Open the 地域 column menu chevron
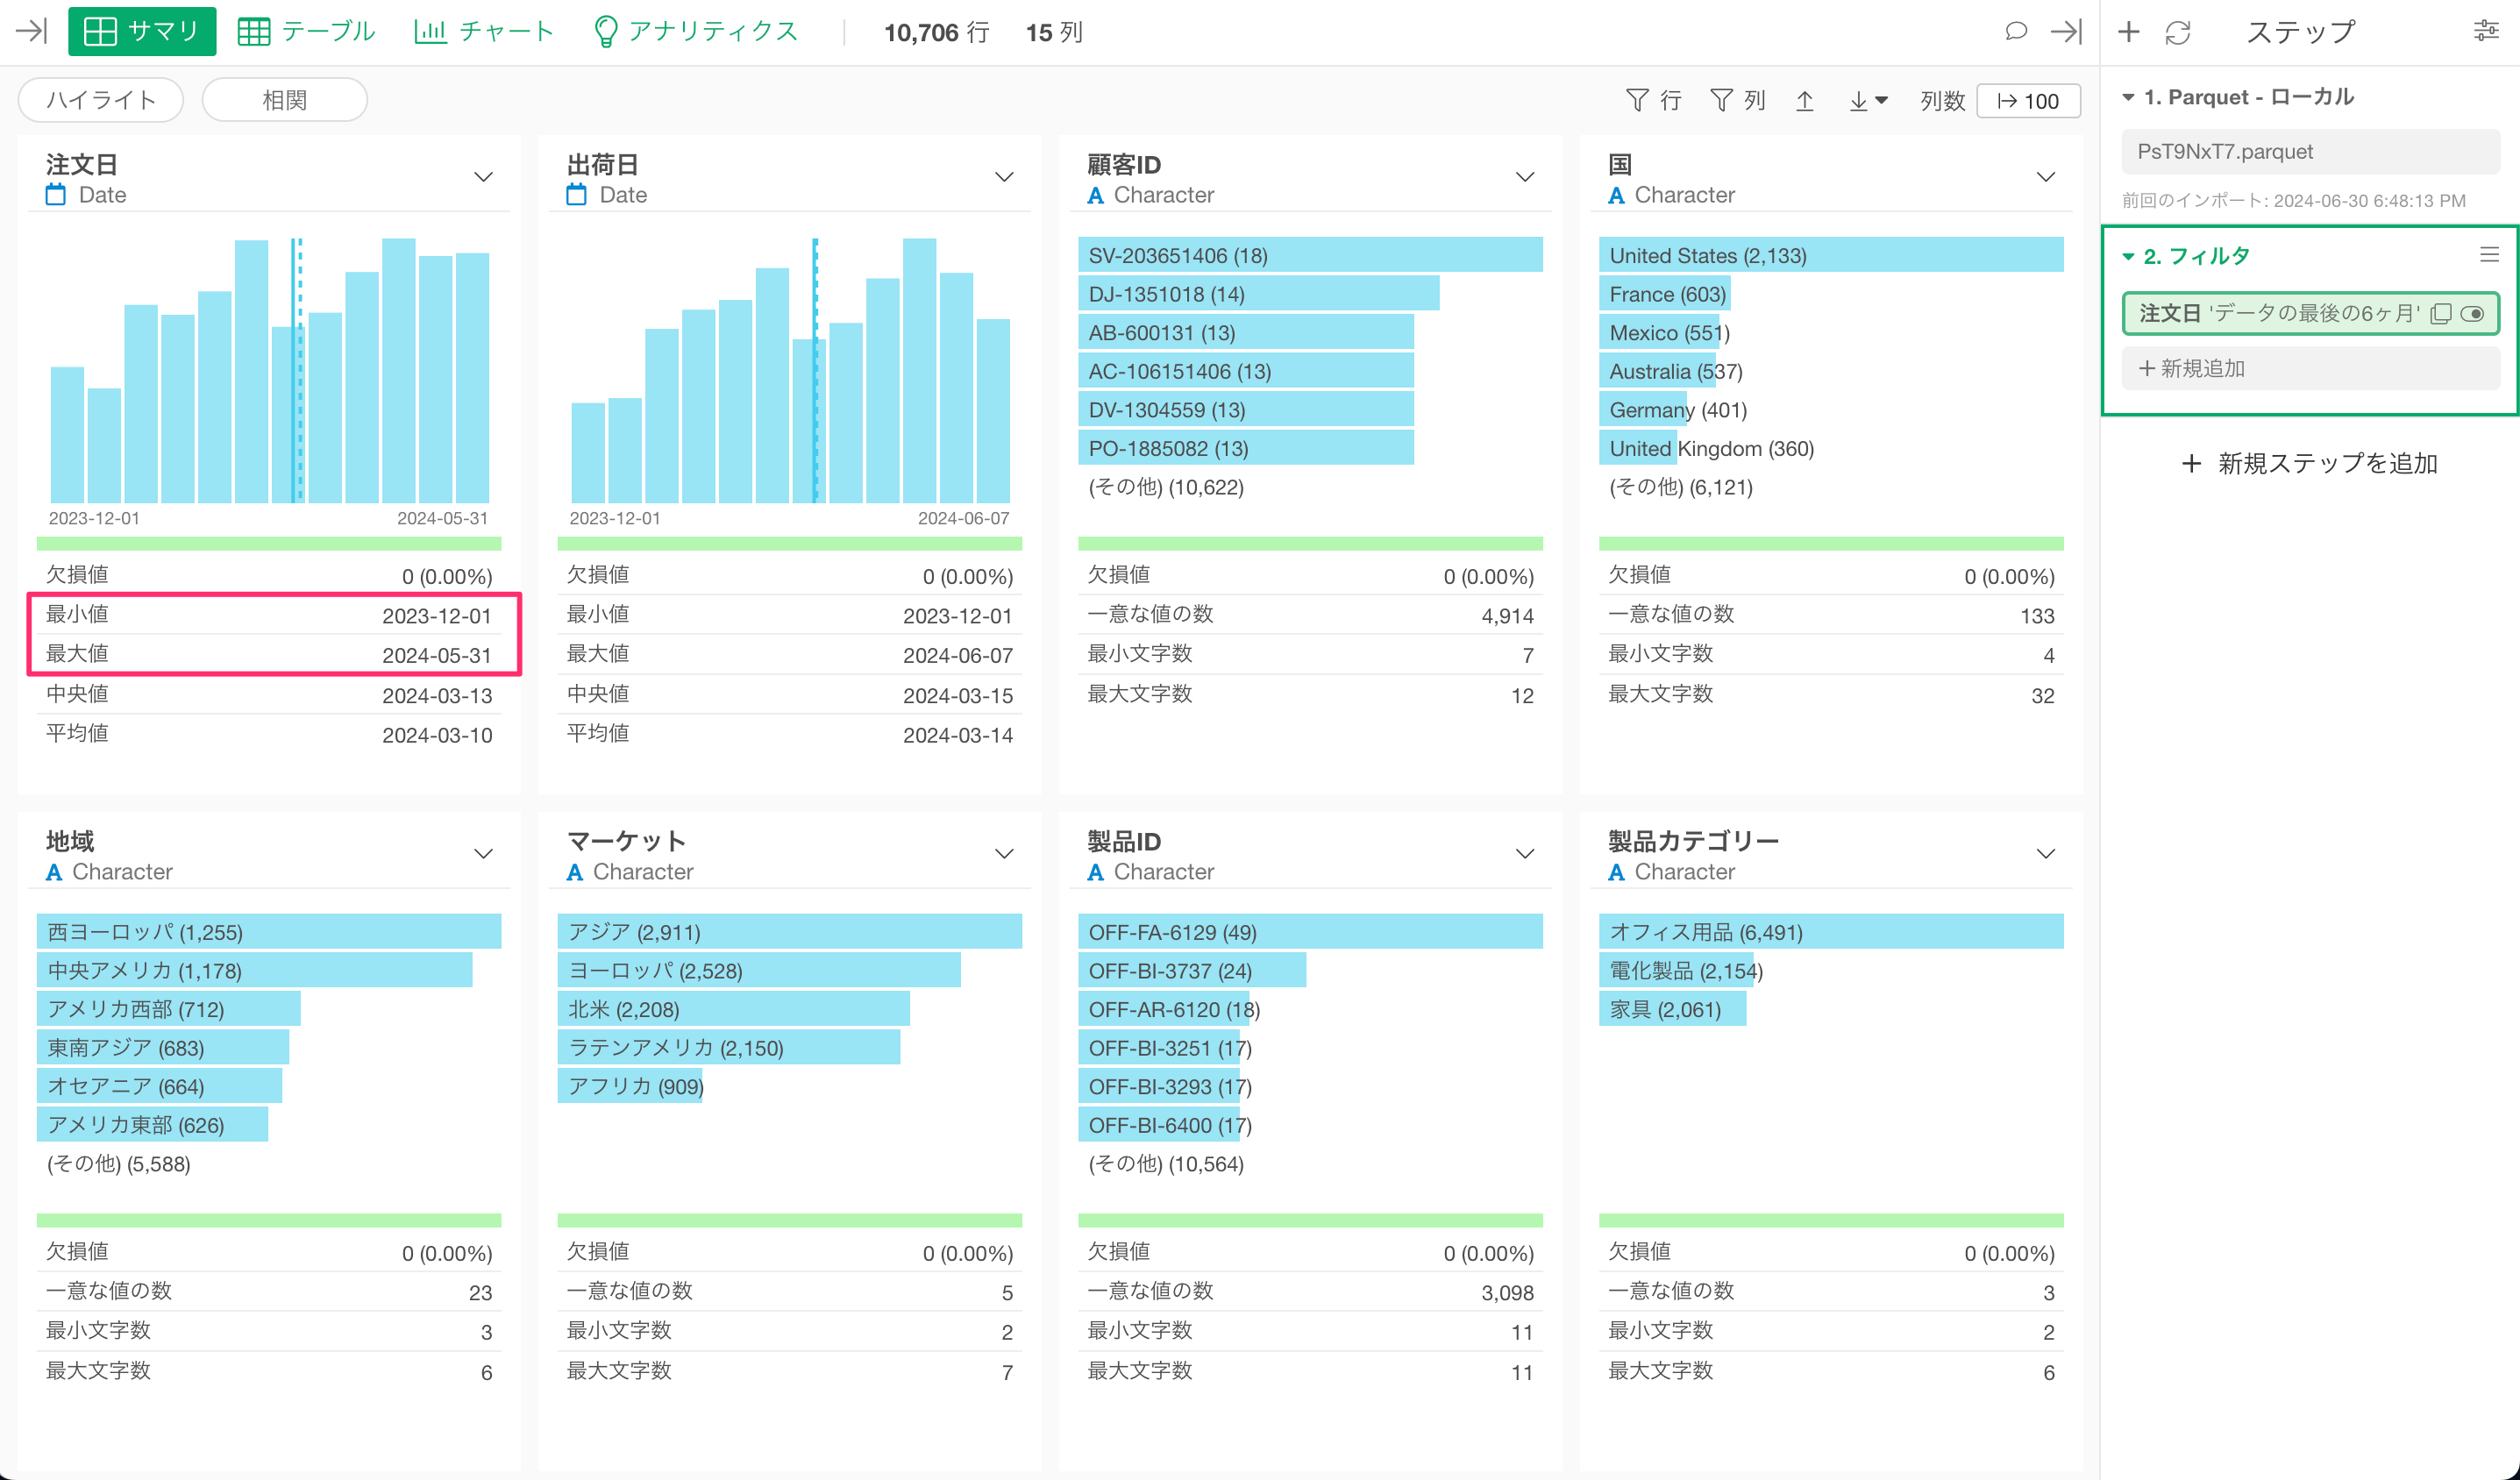This screenshot has width=2520, height=1480. (x=484, y=853)
